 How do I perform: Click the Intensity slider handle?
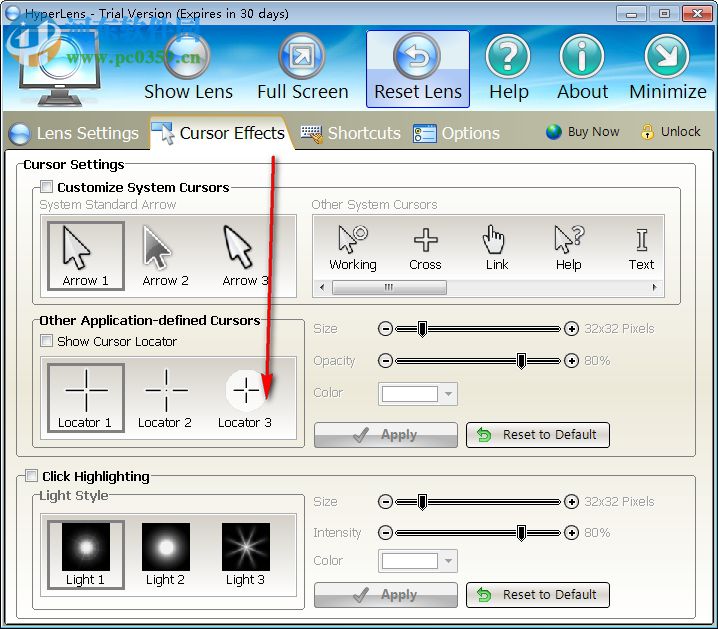(x=521, y=533)
